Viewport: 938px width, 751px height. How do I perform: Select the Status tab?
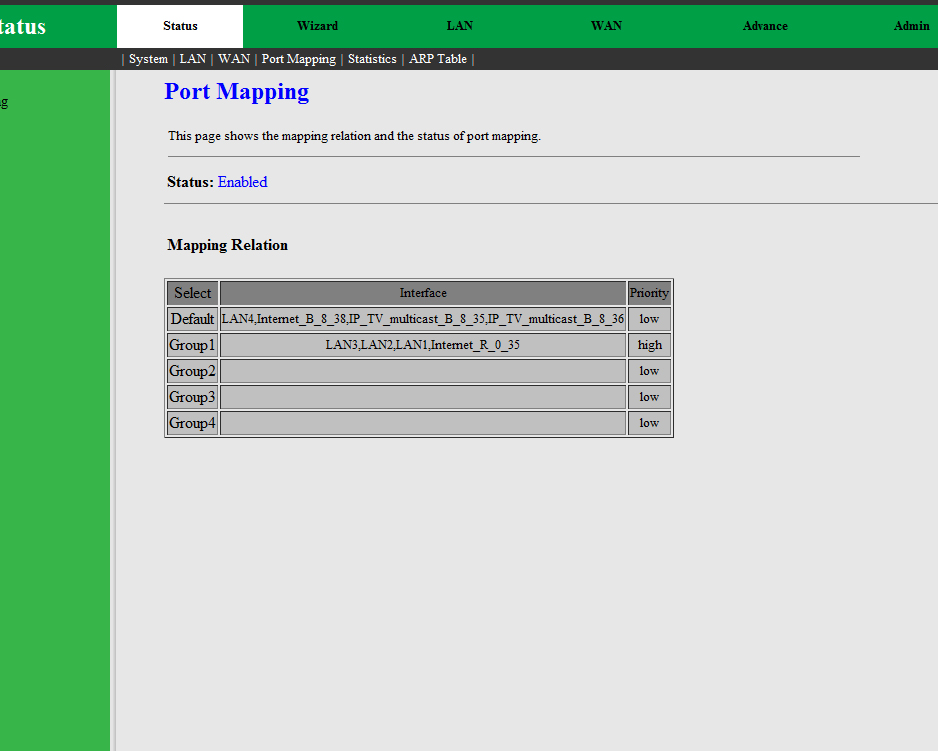(180, 26)
